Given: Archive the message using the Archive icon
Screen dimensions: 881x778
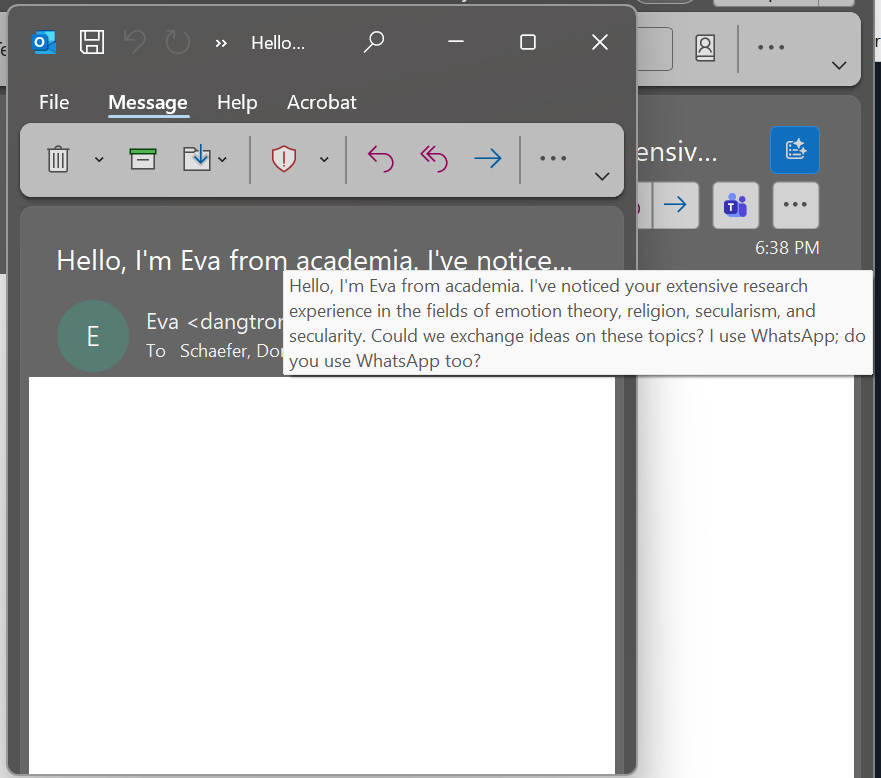Looking at the screenshot, I should coord(143,159).
